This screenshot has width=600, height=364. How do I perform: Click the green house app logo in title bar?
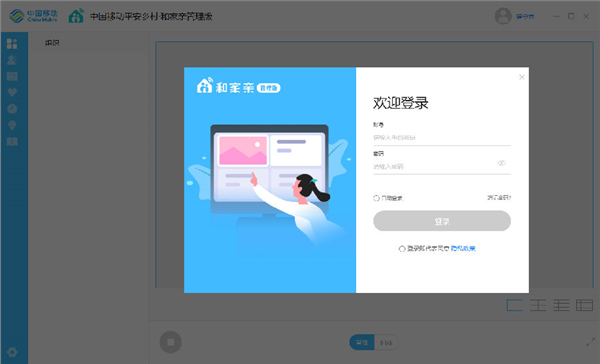tap(76, 16)
